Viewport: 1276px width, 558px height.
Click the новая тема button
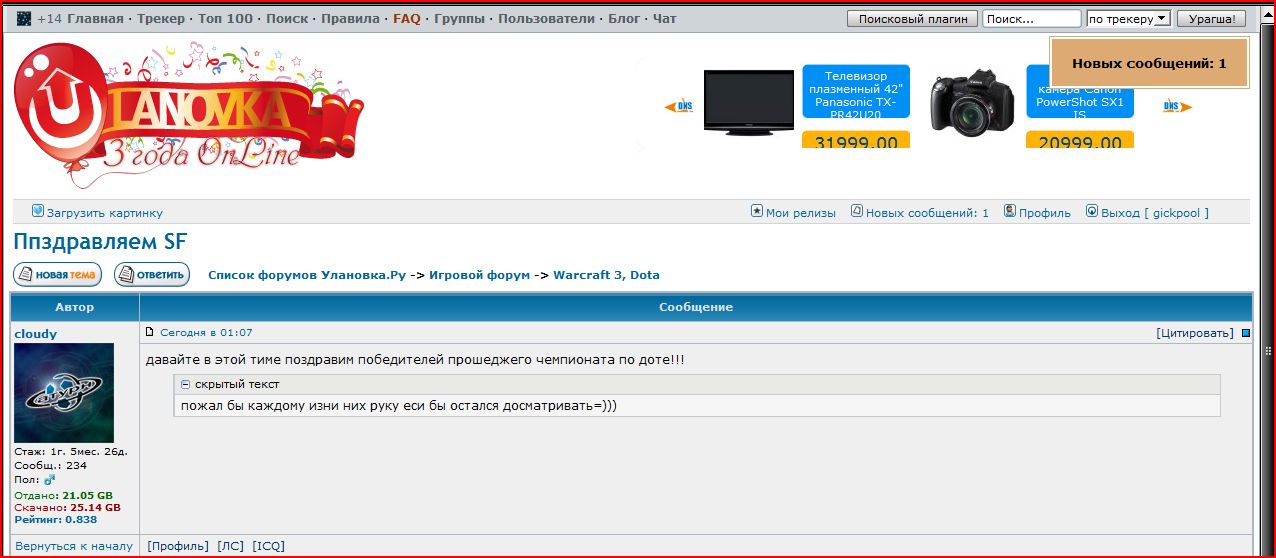click(57, 274)
